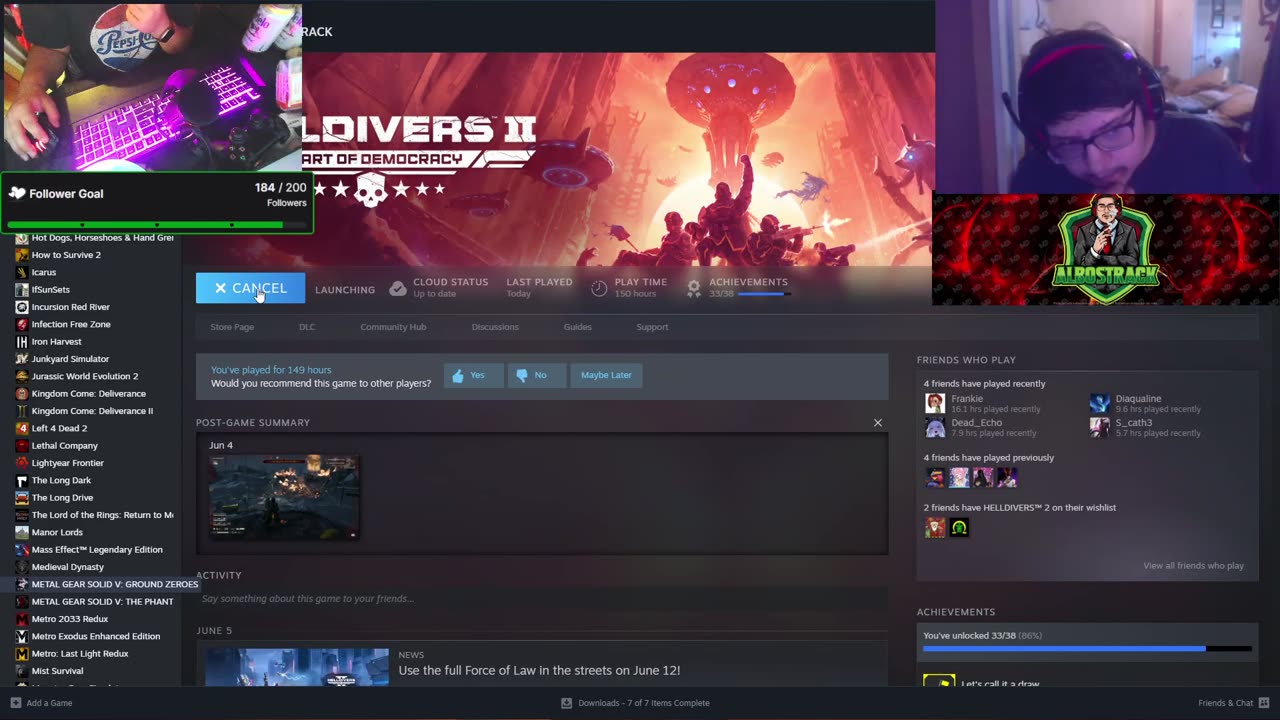Close the Post-Game Summary panel

(878, 423)
